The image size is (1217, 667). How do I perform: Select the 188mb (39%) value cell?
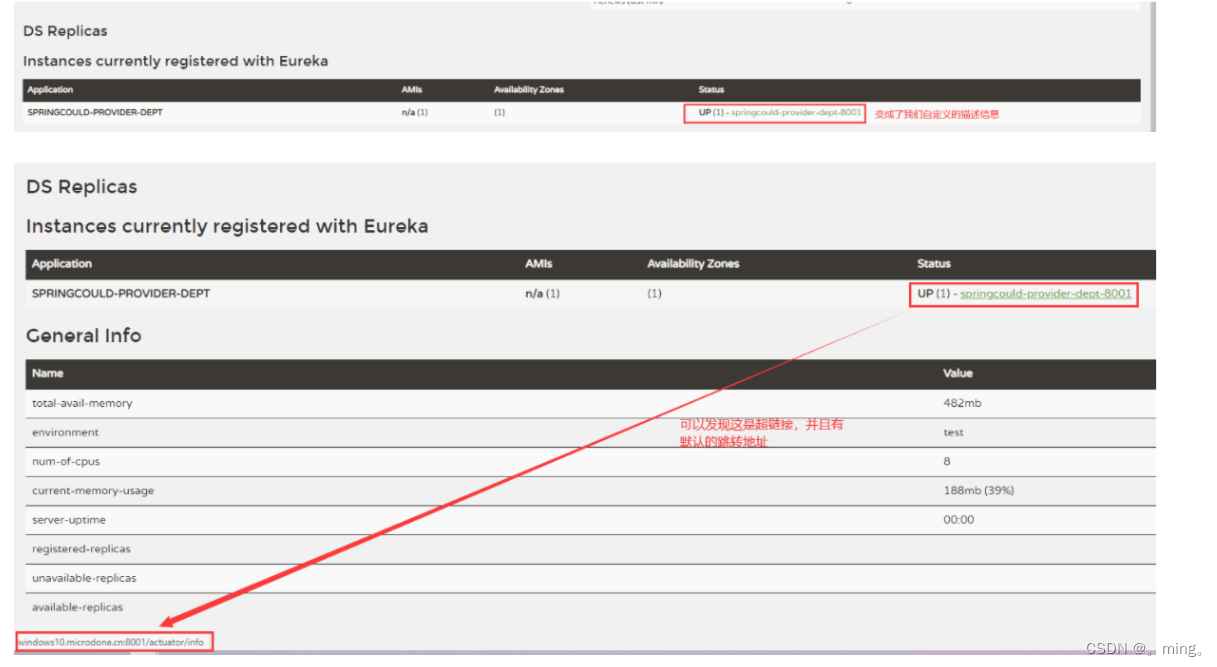pyautogui.click(x=978, y=491)
